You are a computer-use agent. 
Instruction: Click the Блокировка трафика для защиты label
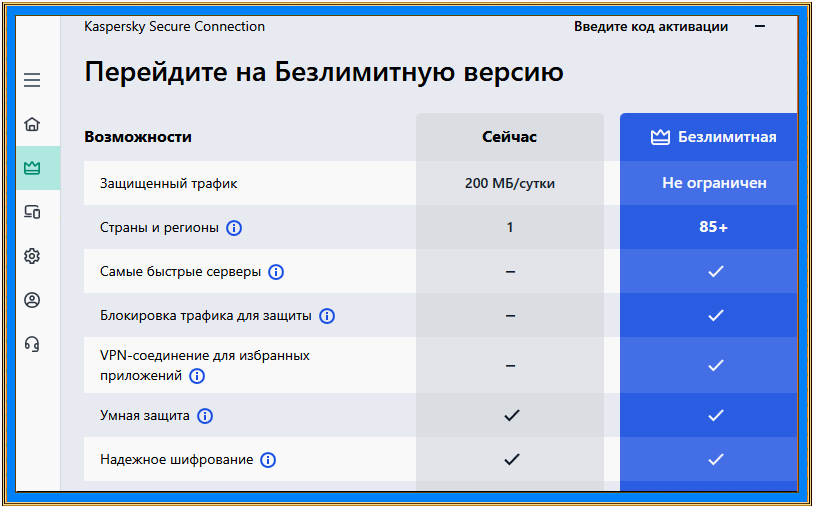click(206, 315)
